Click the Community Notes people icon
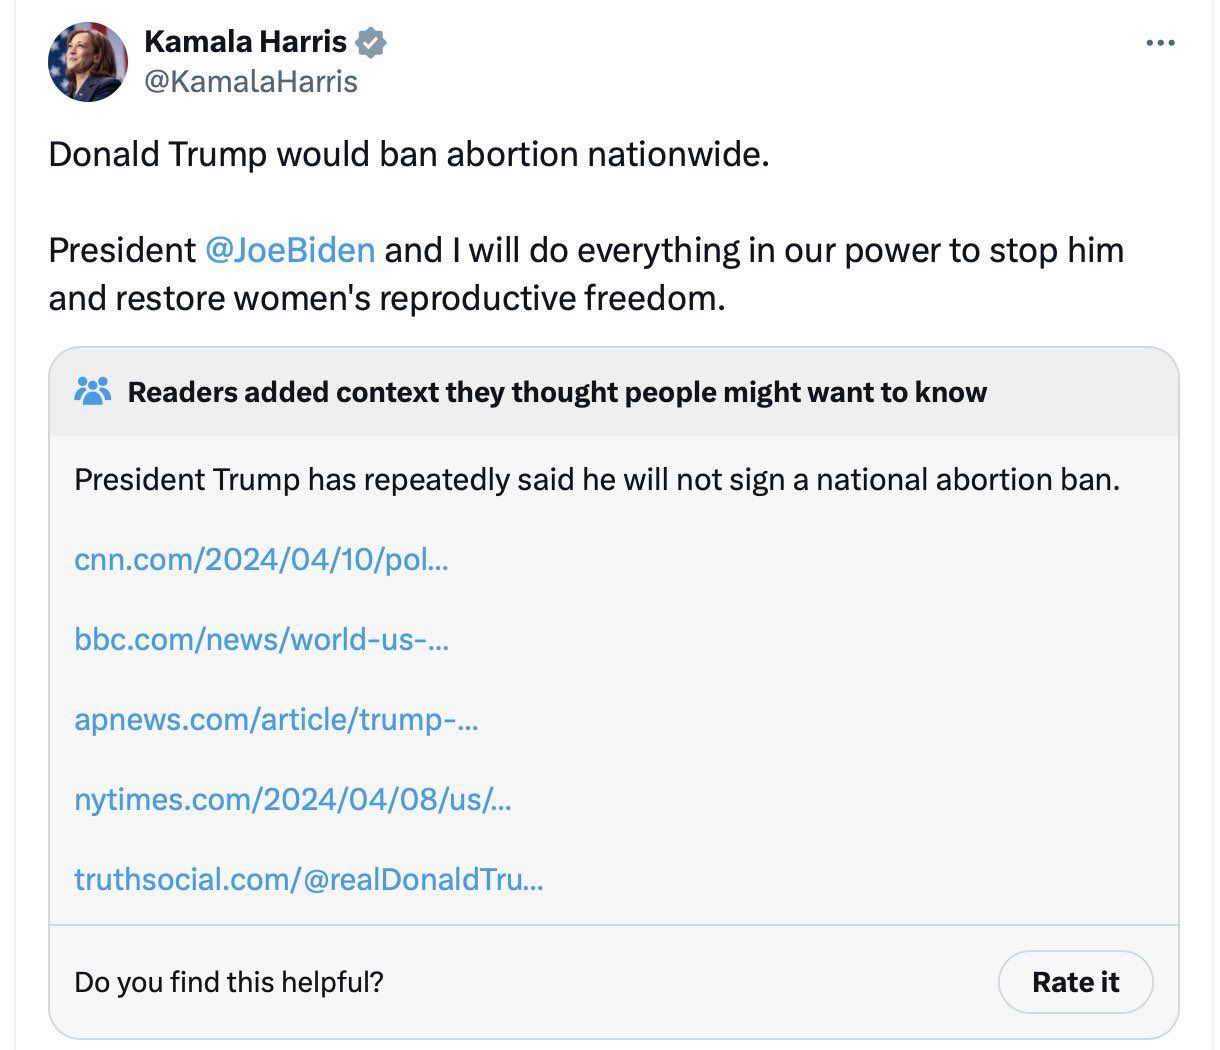 pos(93,391)
